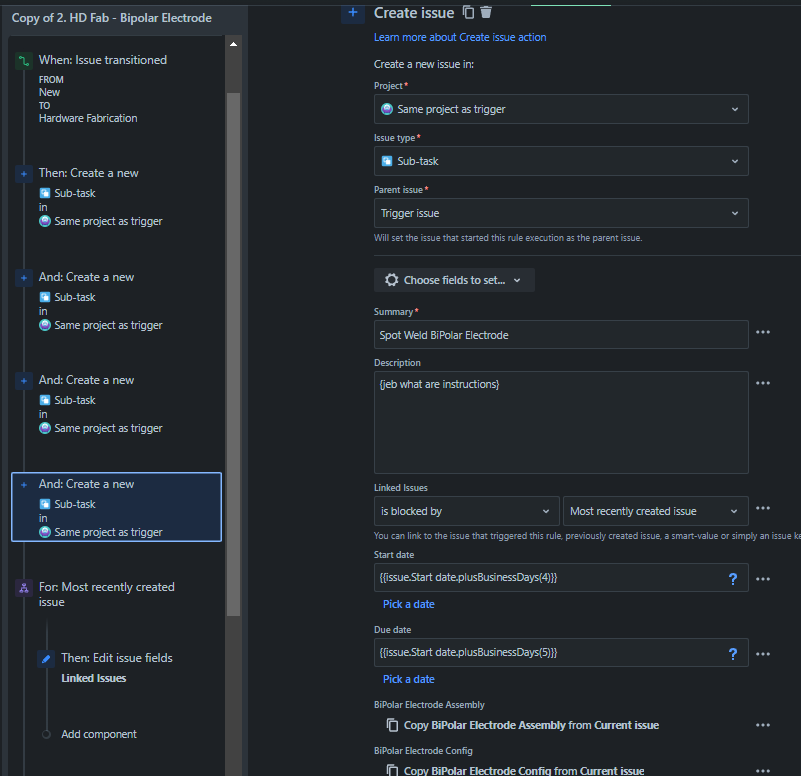Open ellipsis for BiPolar Electrode Assembly field

pos(763,725)
